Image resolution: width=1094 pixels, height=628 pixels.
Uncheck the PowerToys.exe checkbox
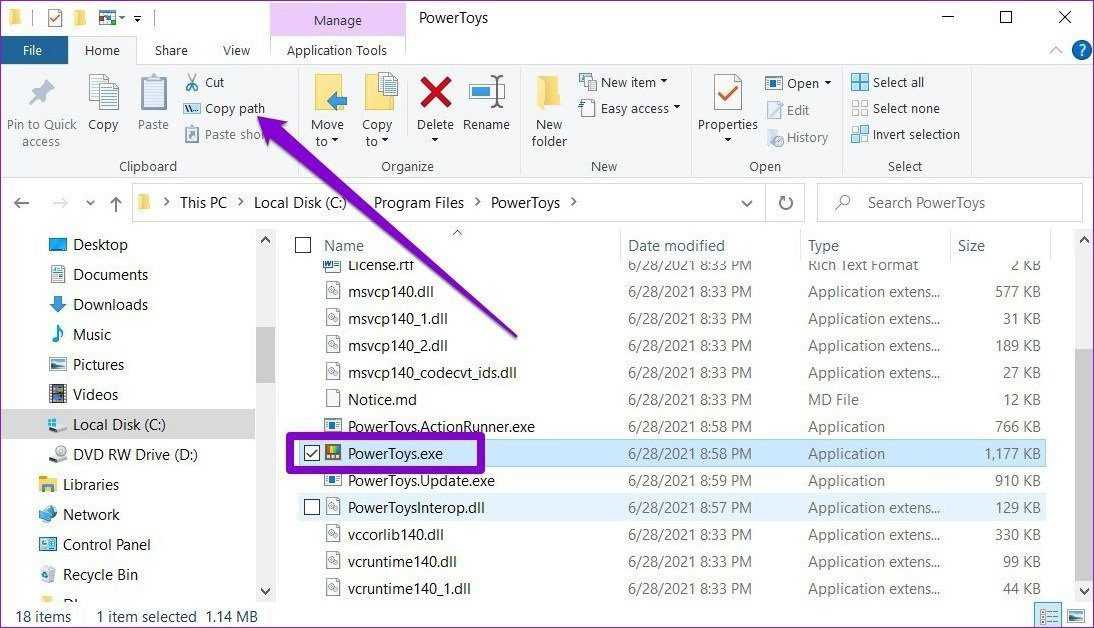coord(311,454)
